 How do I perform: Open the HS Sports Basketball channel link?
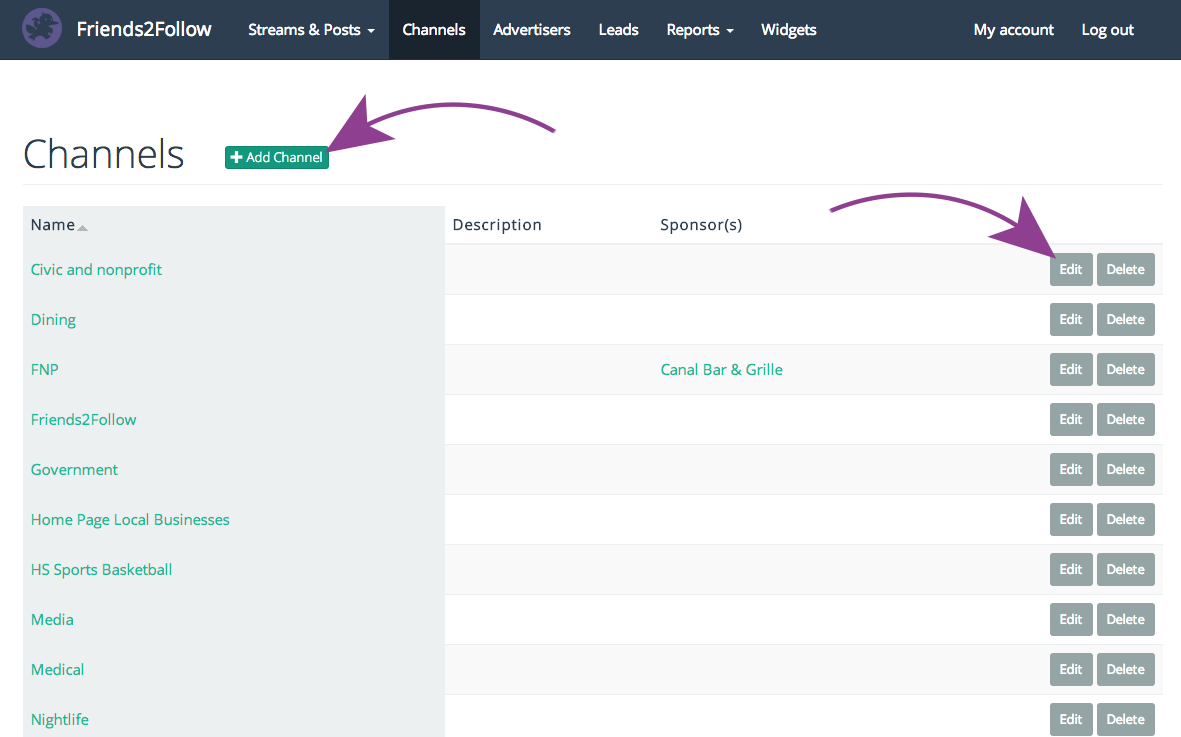coord(101,569)
